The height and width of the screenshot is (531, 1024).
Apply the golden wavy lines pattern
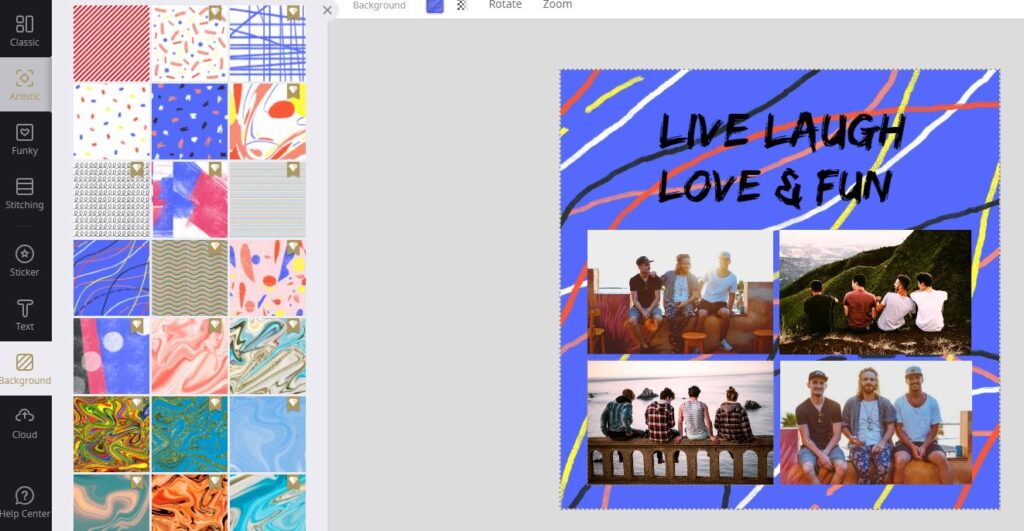click(189, 277)
